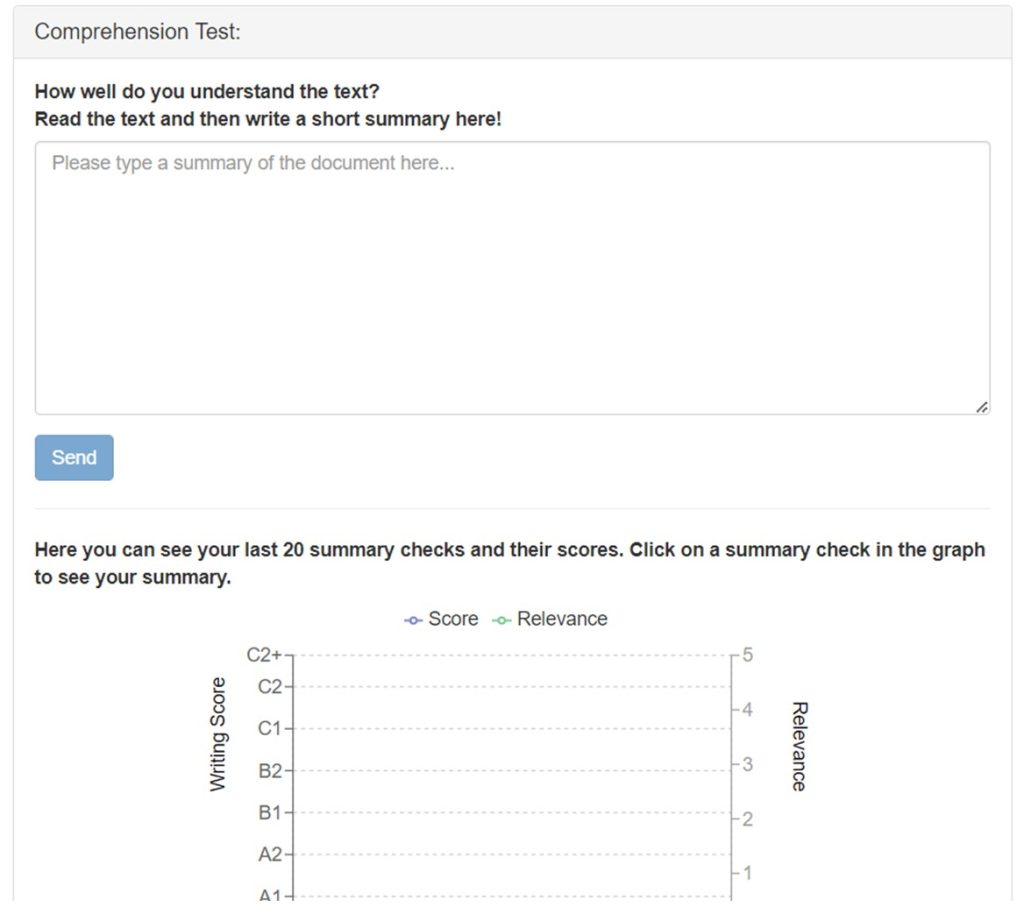Select the A2 writing score label

pyautogui.click(x=270, y=855)
